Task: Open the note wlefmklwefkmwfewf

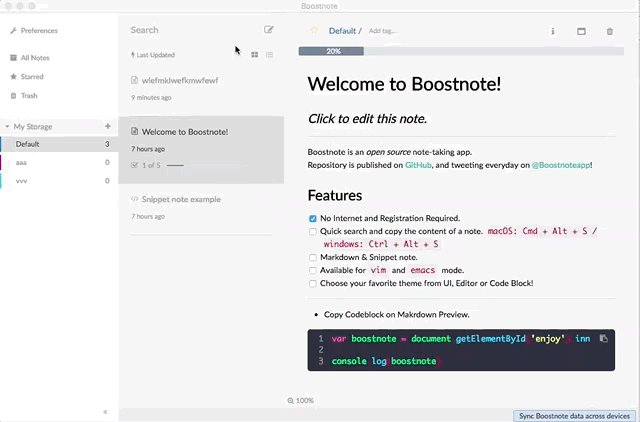Action: coord(201,89)
